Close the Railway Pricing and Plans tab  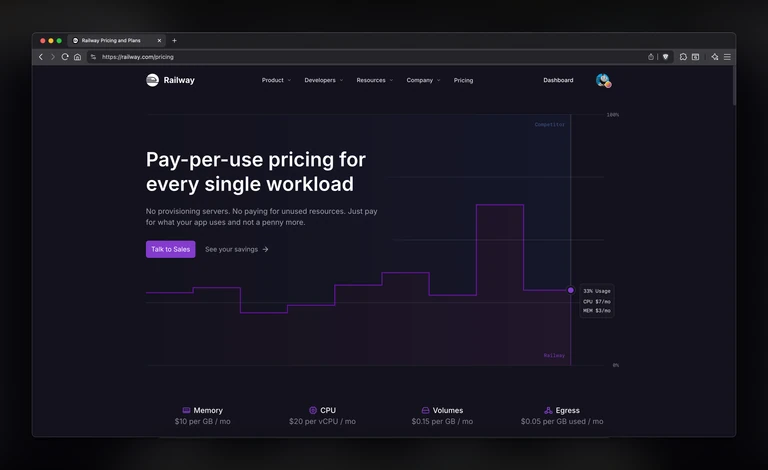159,41
